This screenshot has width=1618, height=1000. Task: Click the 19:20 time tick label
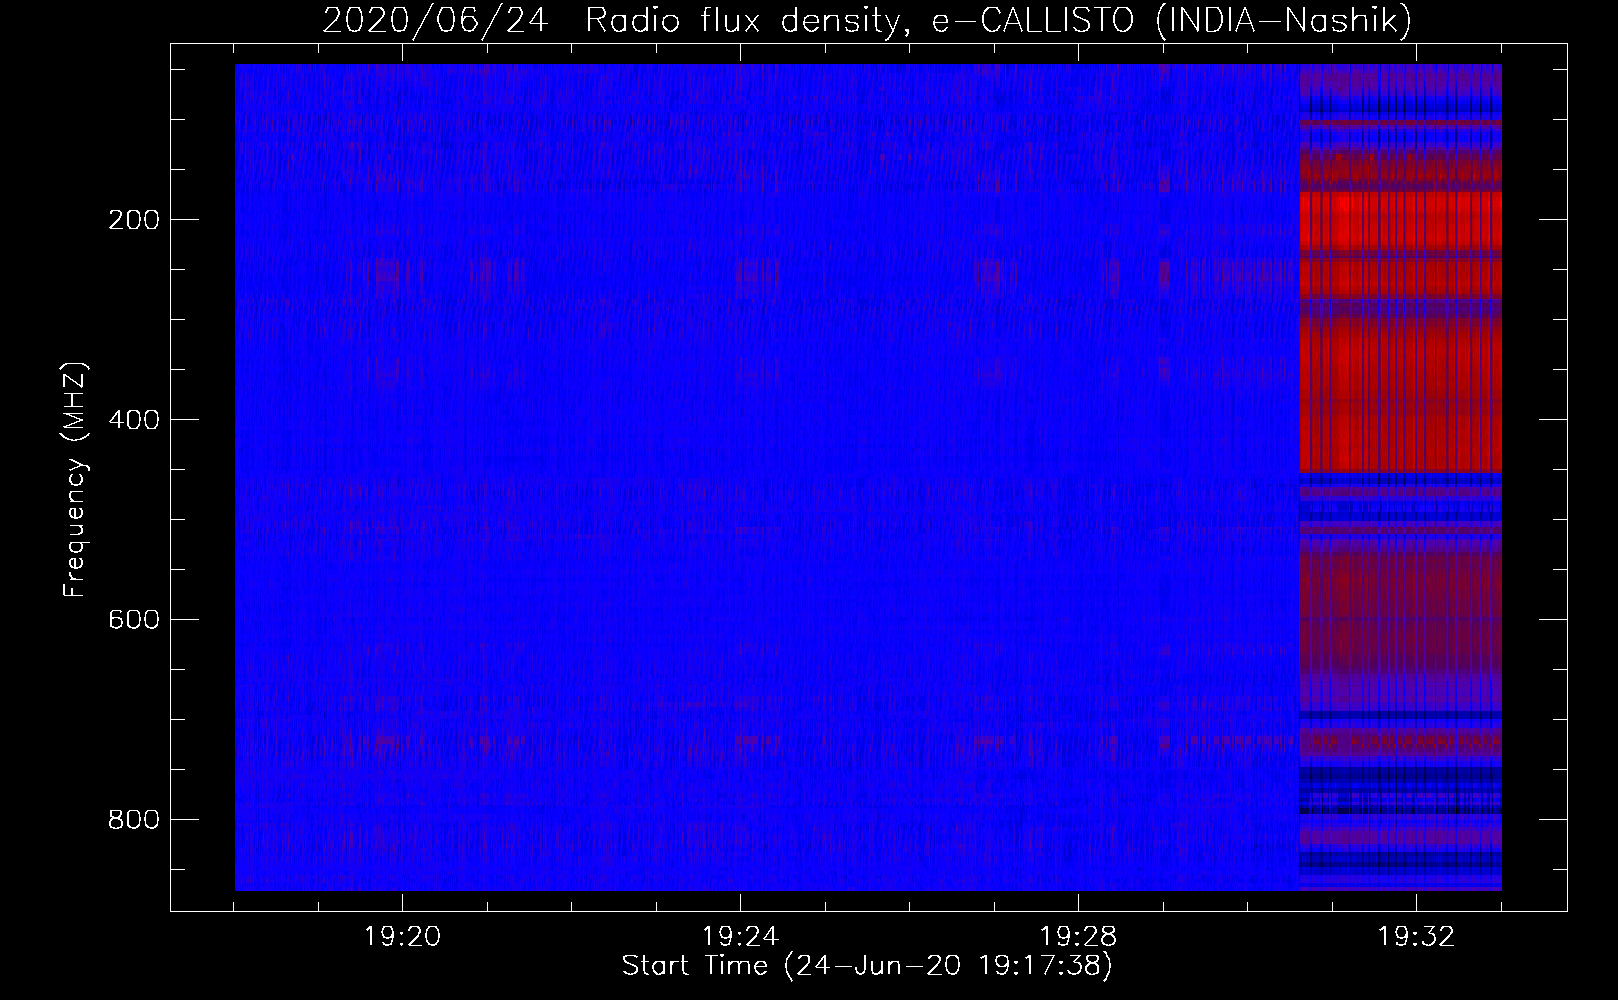pyautogui.click(x=402, y=937)
